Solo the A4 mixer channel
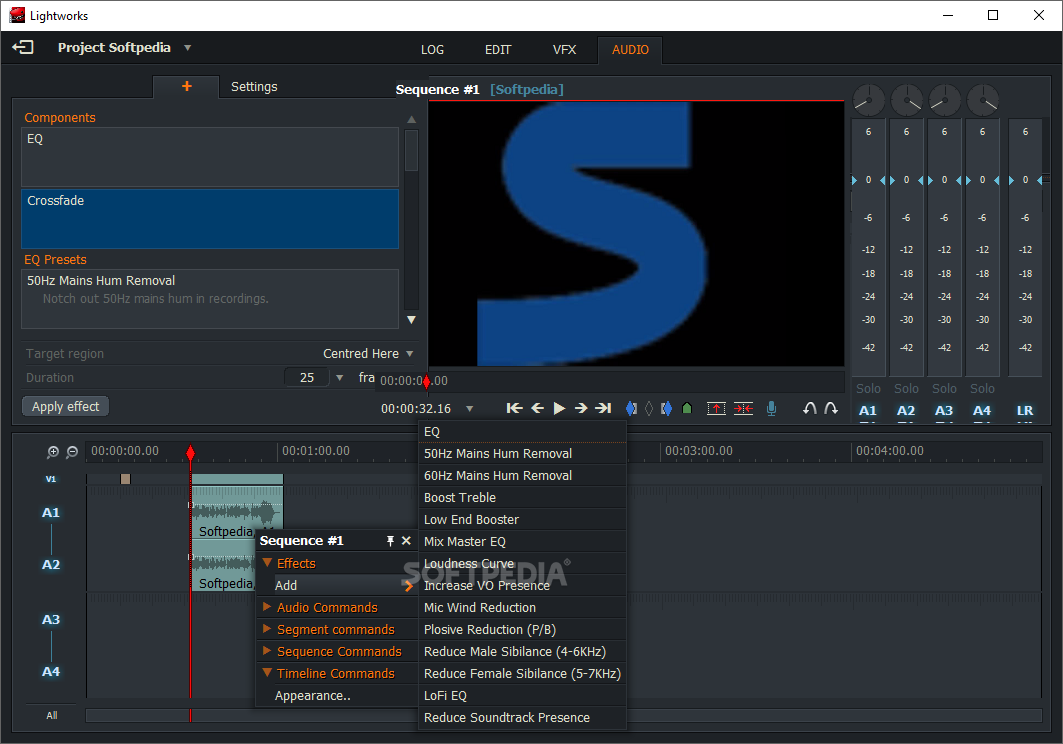 [982, 389]
